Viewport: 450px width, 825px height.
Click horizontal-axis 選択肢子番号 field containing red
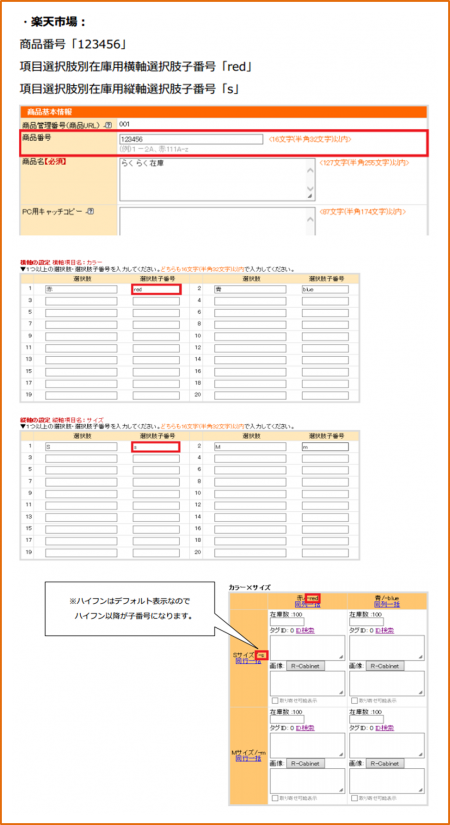[x=156, y=289]
